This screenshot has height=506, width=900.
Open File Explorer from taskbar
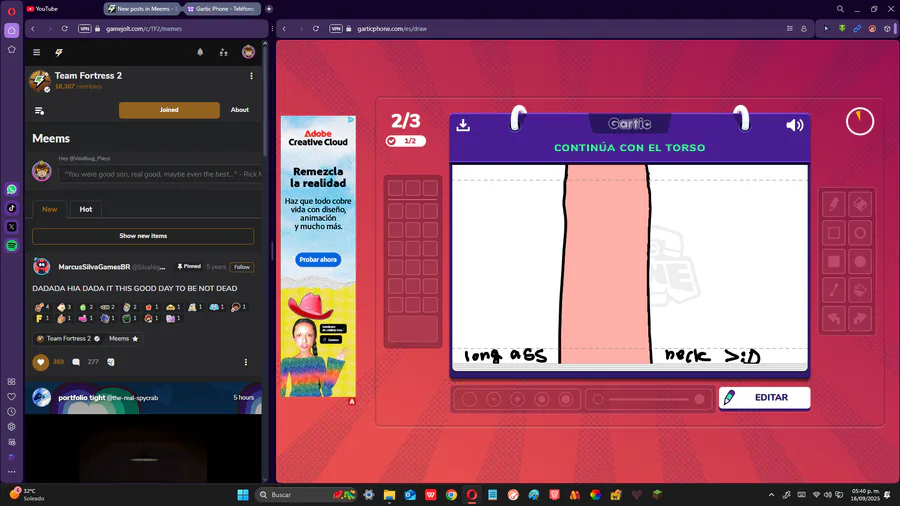(389, 495)
